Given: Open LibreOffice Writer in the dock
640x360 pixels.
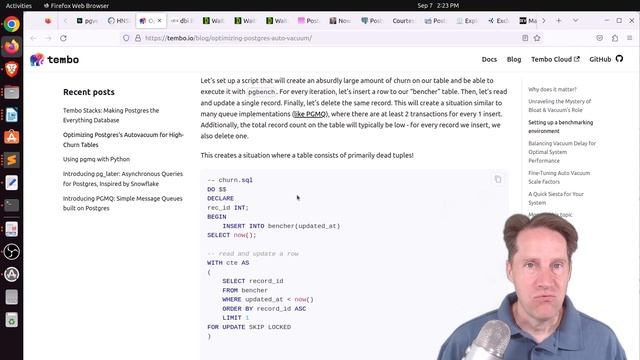Looking at the screenshot, I should tap(11, 115).
